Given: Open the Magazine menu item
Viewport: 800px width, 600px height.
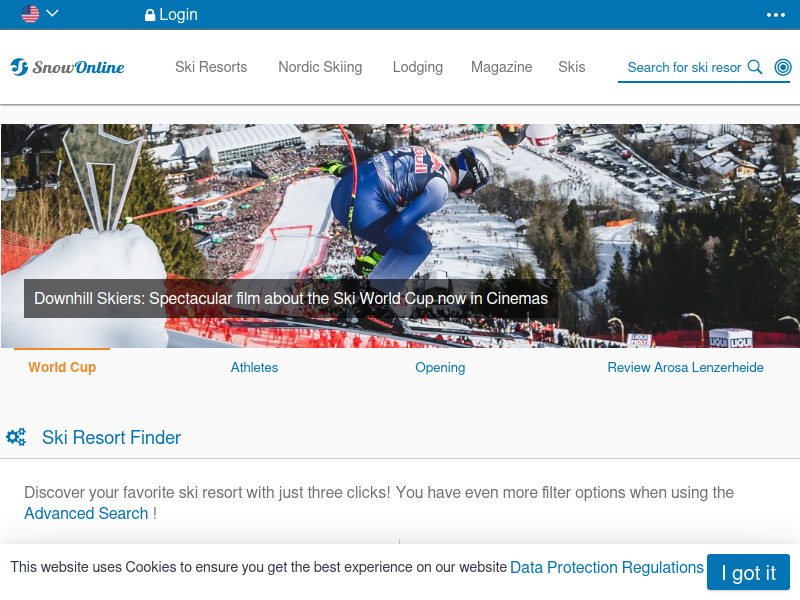Looking at the screenshot, I should click(x=501, y=67).
